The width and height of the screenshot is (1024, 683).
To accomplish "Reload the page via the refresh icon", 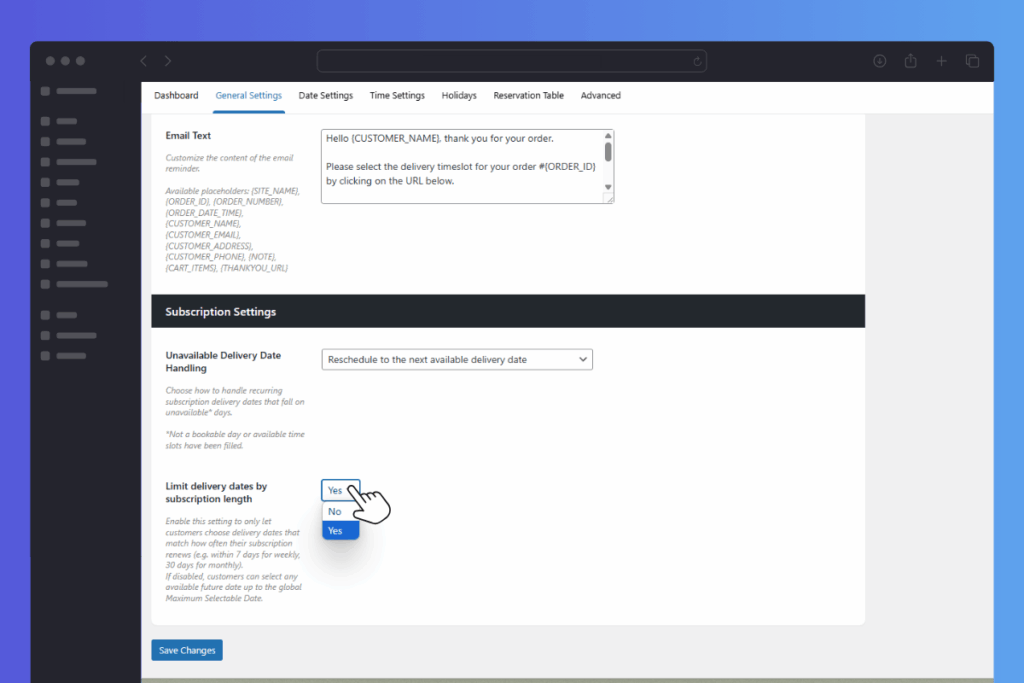I will pyautogui.click(x=697, y=60).
